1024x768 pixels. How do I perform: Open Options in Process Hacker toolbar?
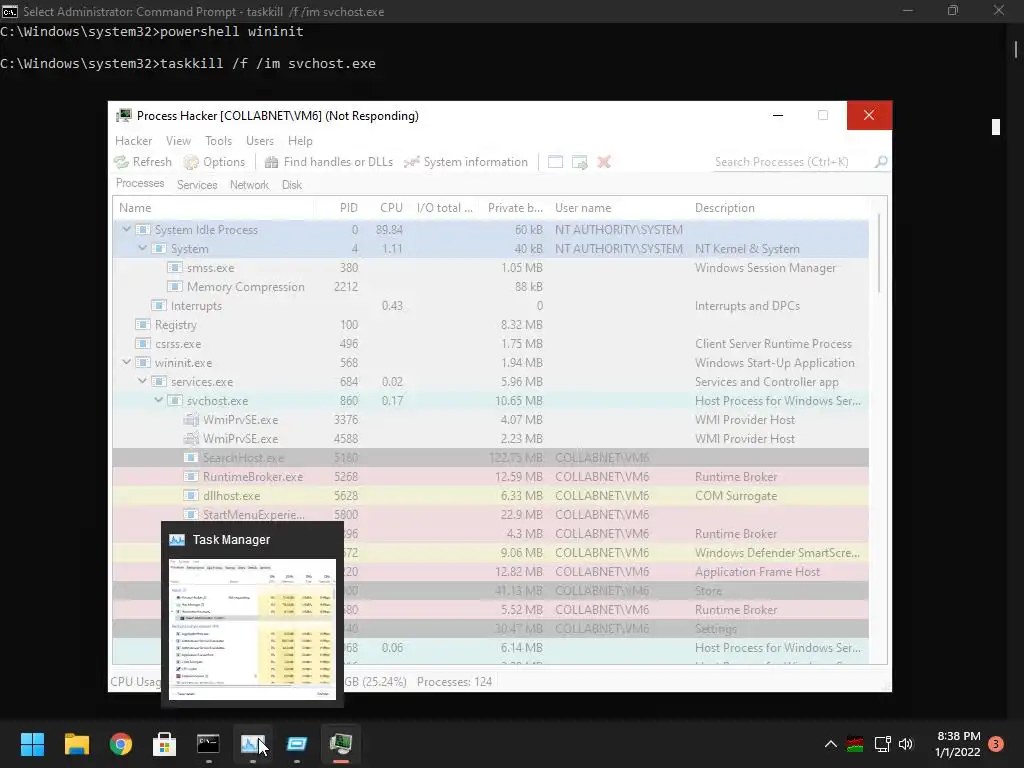[214, 162]
